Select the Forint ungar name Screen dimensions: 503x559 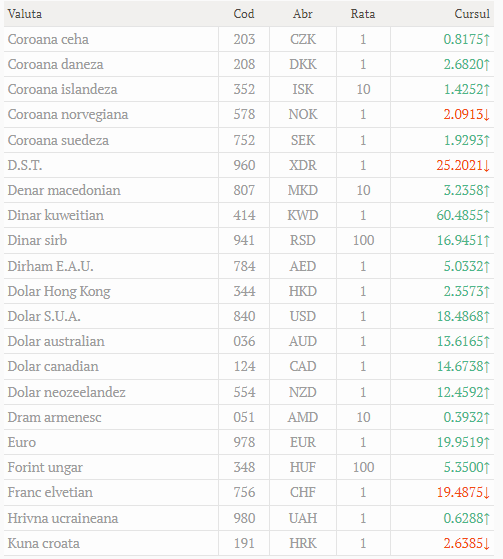pyautogui.click(x=45, y=467)
